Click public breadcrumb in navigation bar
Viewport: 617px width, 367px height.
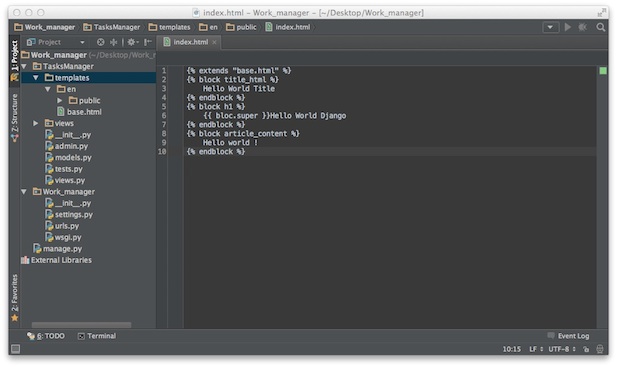click(241, 27)
